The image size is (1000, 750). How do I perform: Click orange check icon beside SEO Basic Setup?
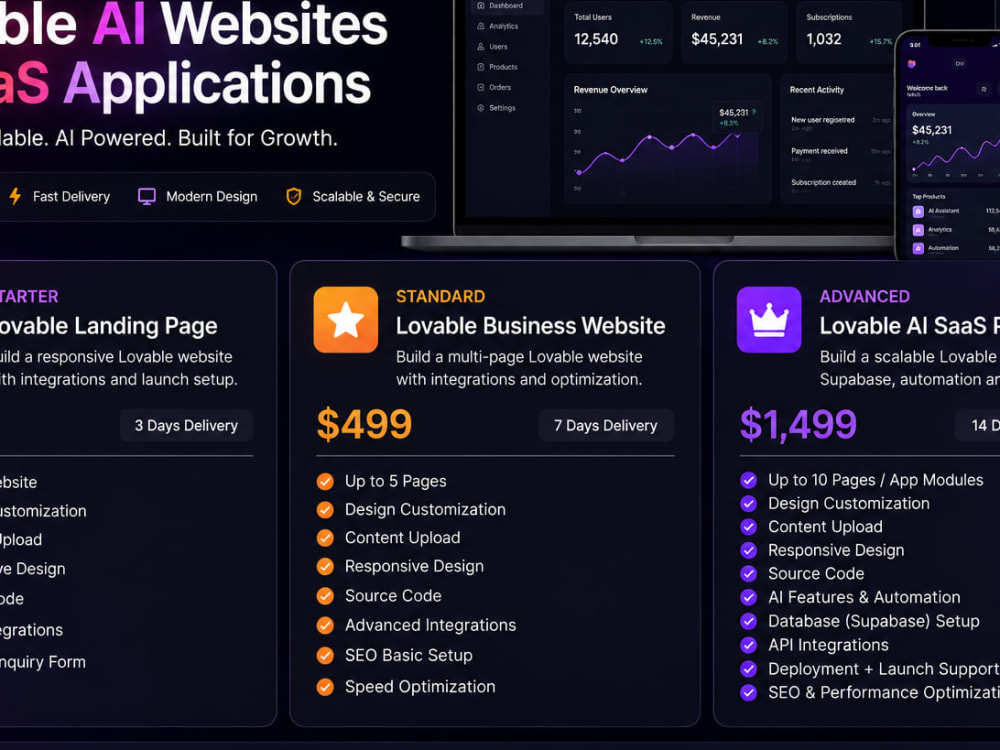pyautogui.click(x=325, y=655)
